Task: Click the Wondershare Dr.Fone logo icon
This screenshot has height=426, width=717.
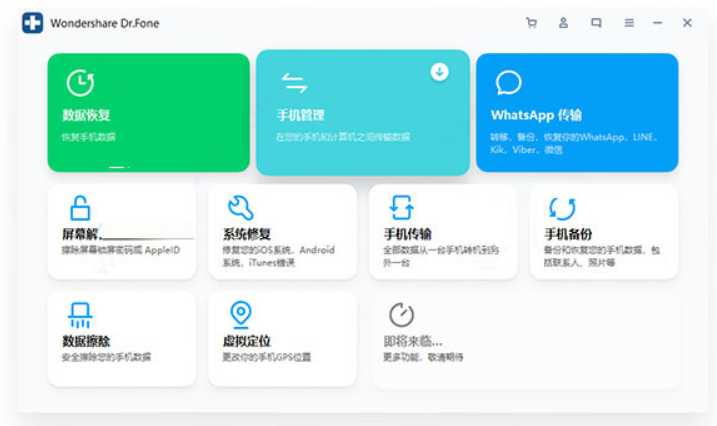Action: tap(32, 22)
